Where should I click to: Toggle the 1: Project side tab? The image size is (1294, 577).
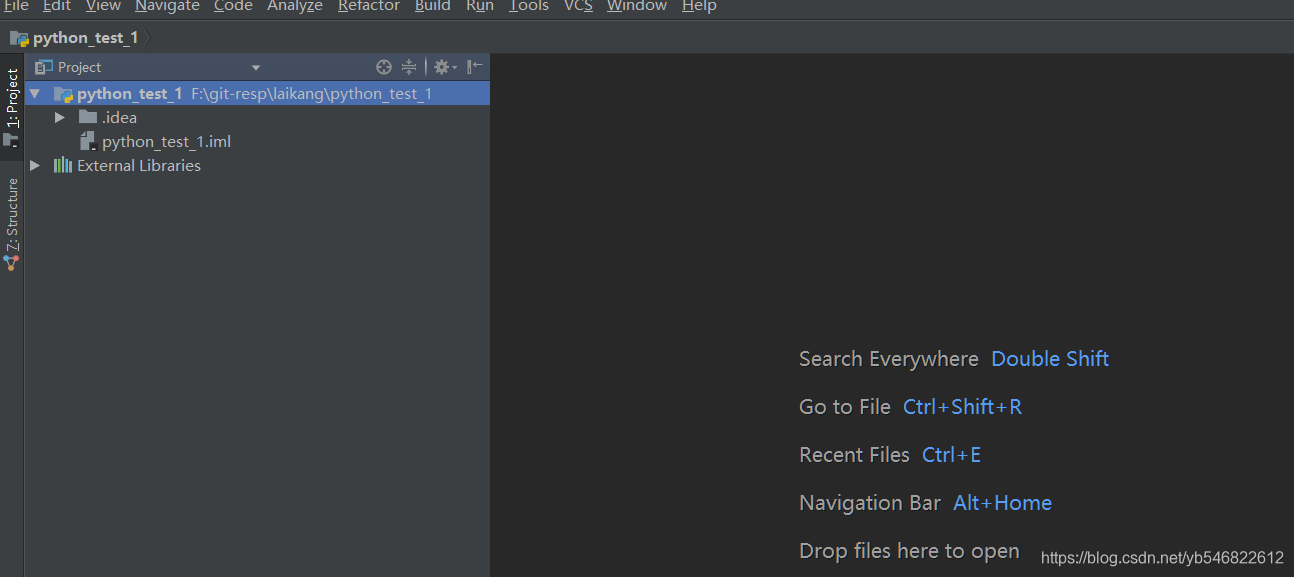(x=12, y=106)
